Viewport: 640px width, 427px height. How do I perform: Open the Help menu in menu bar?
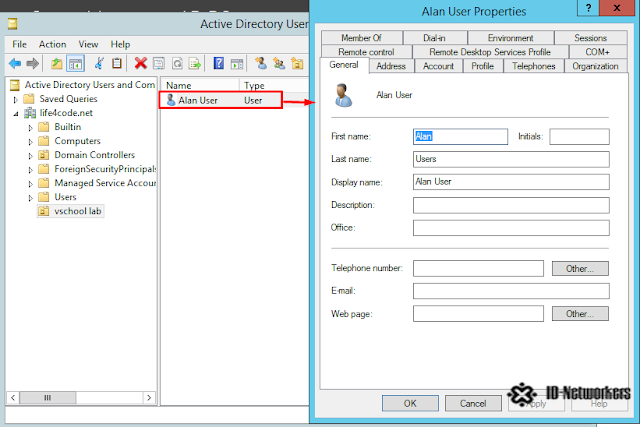click(x=120, y=44)
